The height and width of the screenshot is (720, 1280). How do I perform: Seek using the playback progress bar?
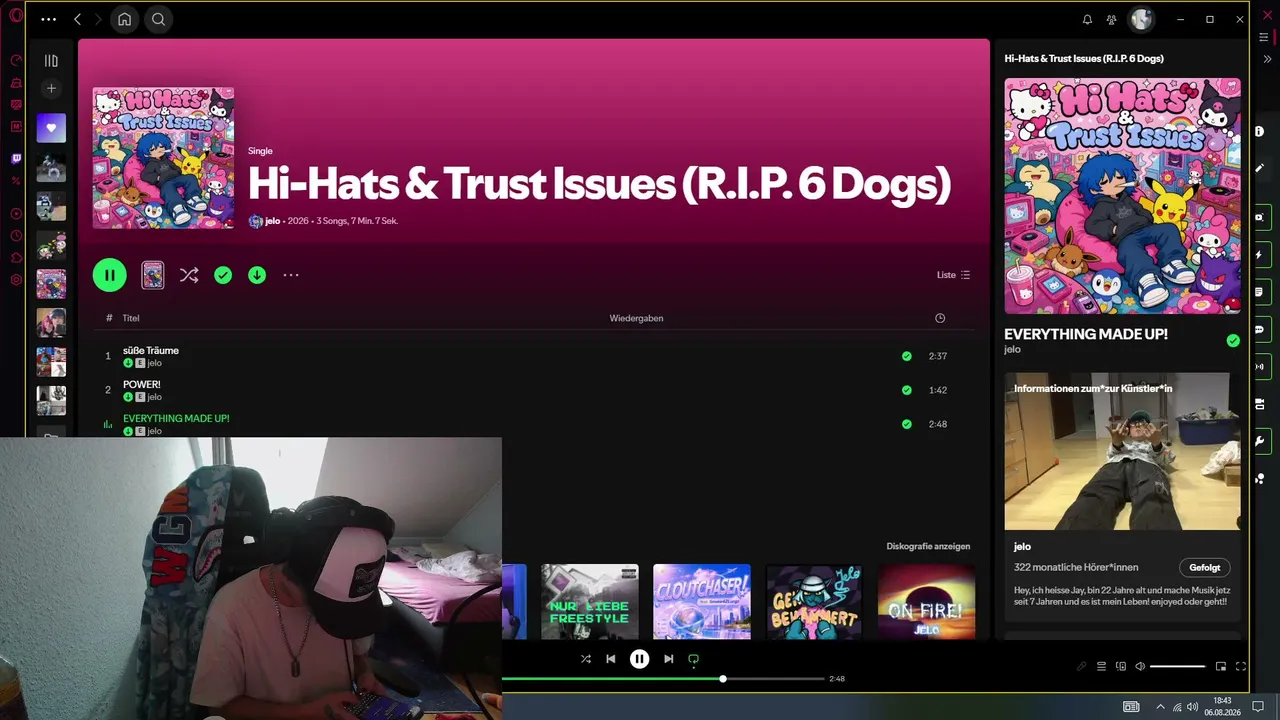663,679
